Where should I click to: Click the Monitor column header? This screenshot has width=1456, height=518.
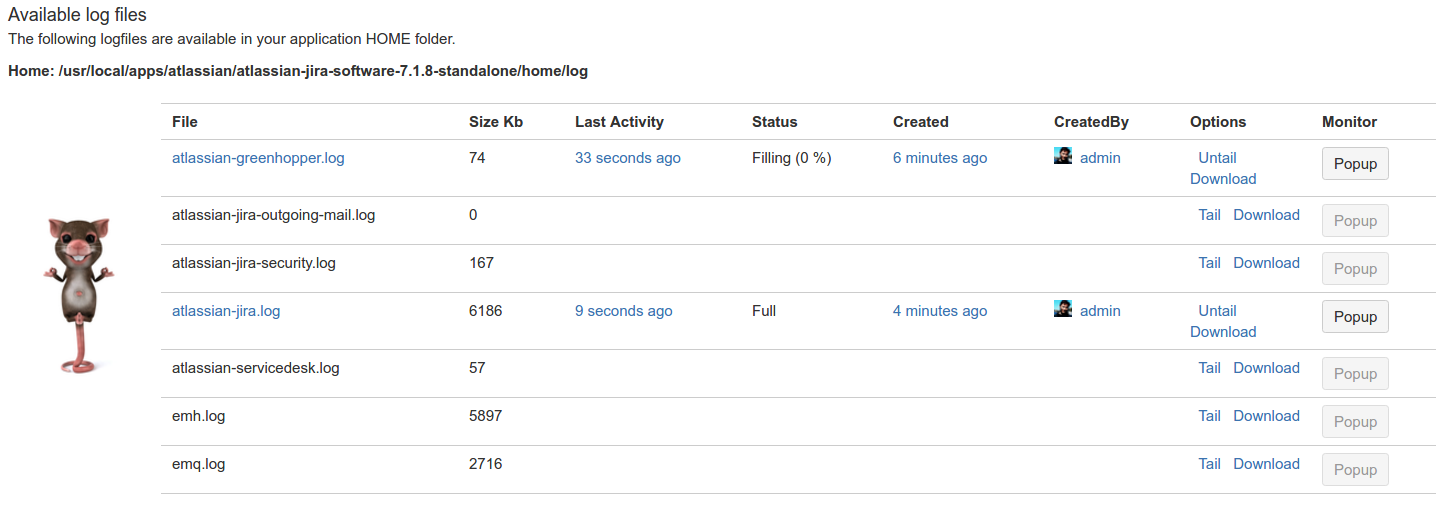1349,122
